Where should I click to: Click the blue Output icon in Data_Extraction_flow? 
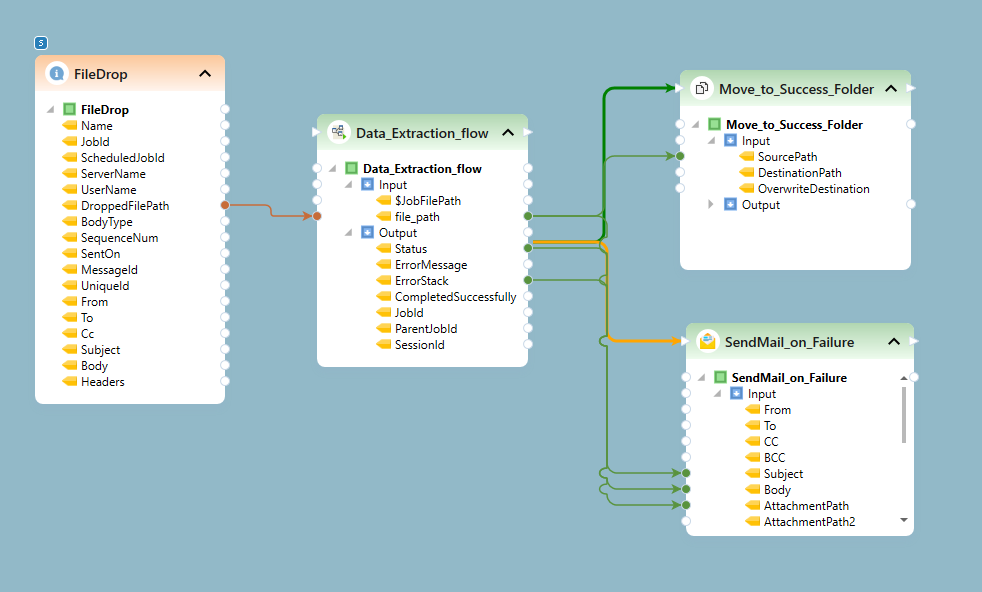tap(368, 232)
